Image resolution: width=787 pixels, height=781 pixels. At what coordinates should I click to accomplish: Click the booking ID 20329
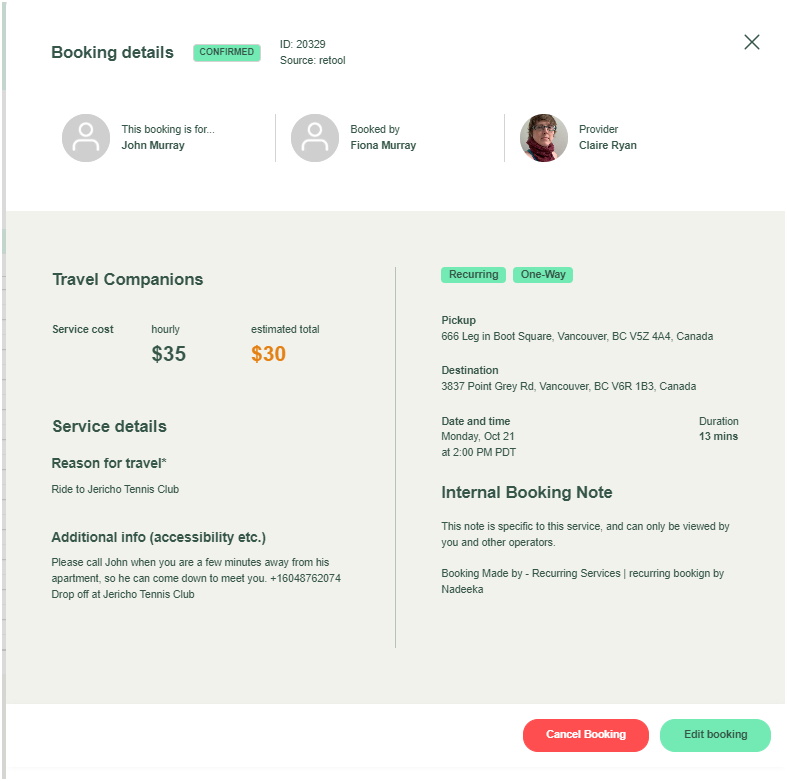pos(302,44)
